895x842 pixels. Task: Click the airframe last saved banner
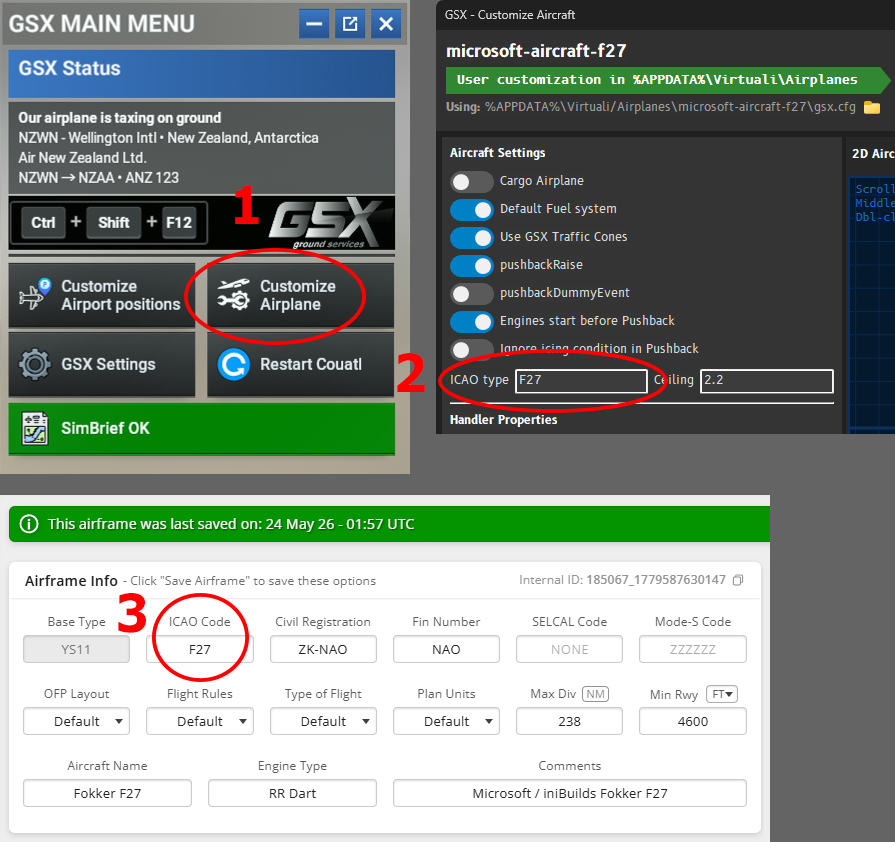point(389,524)
